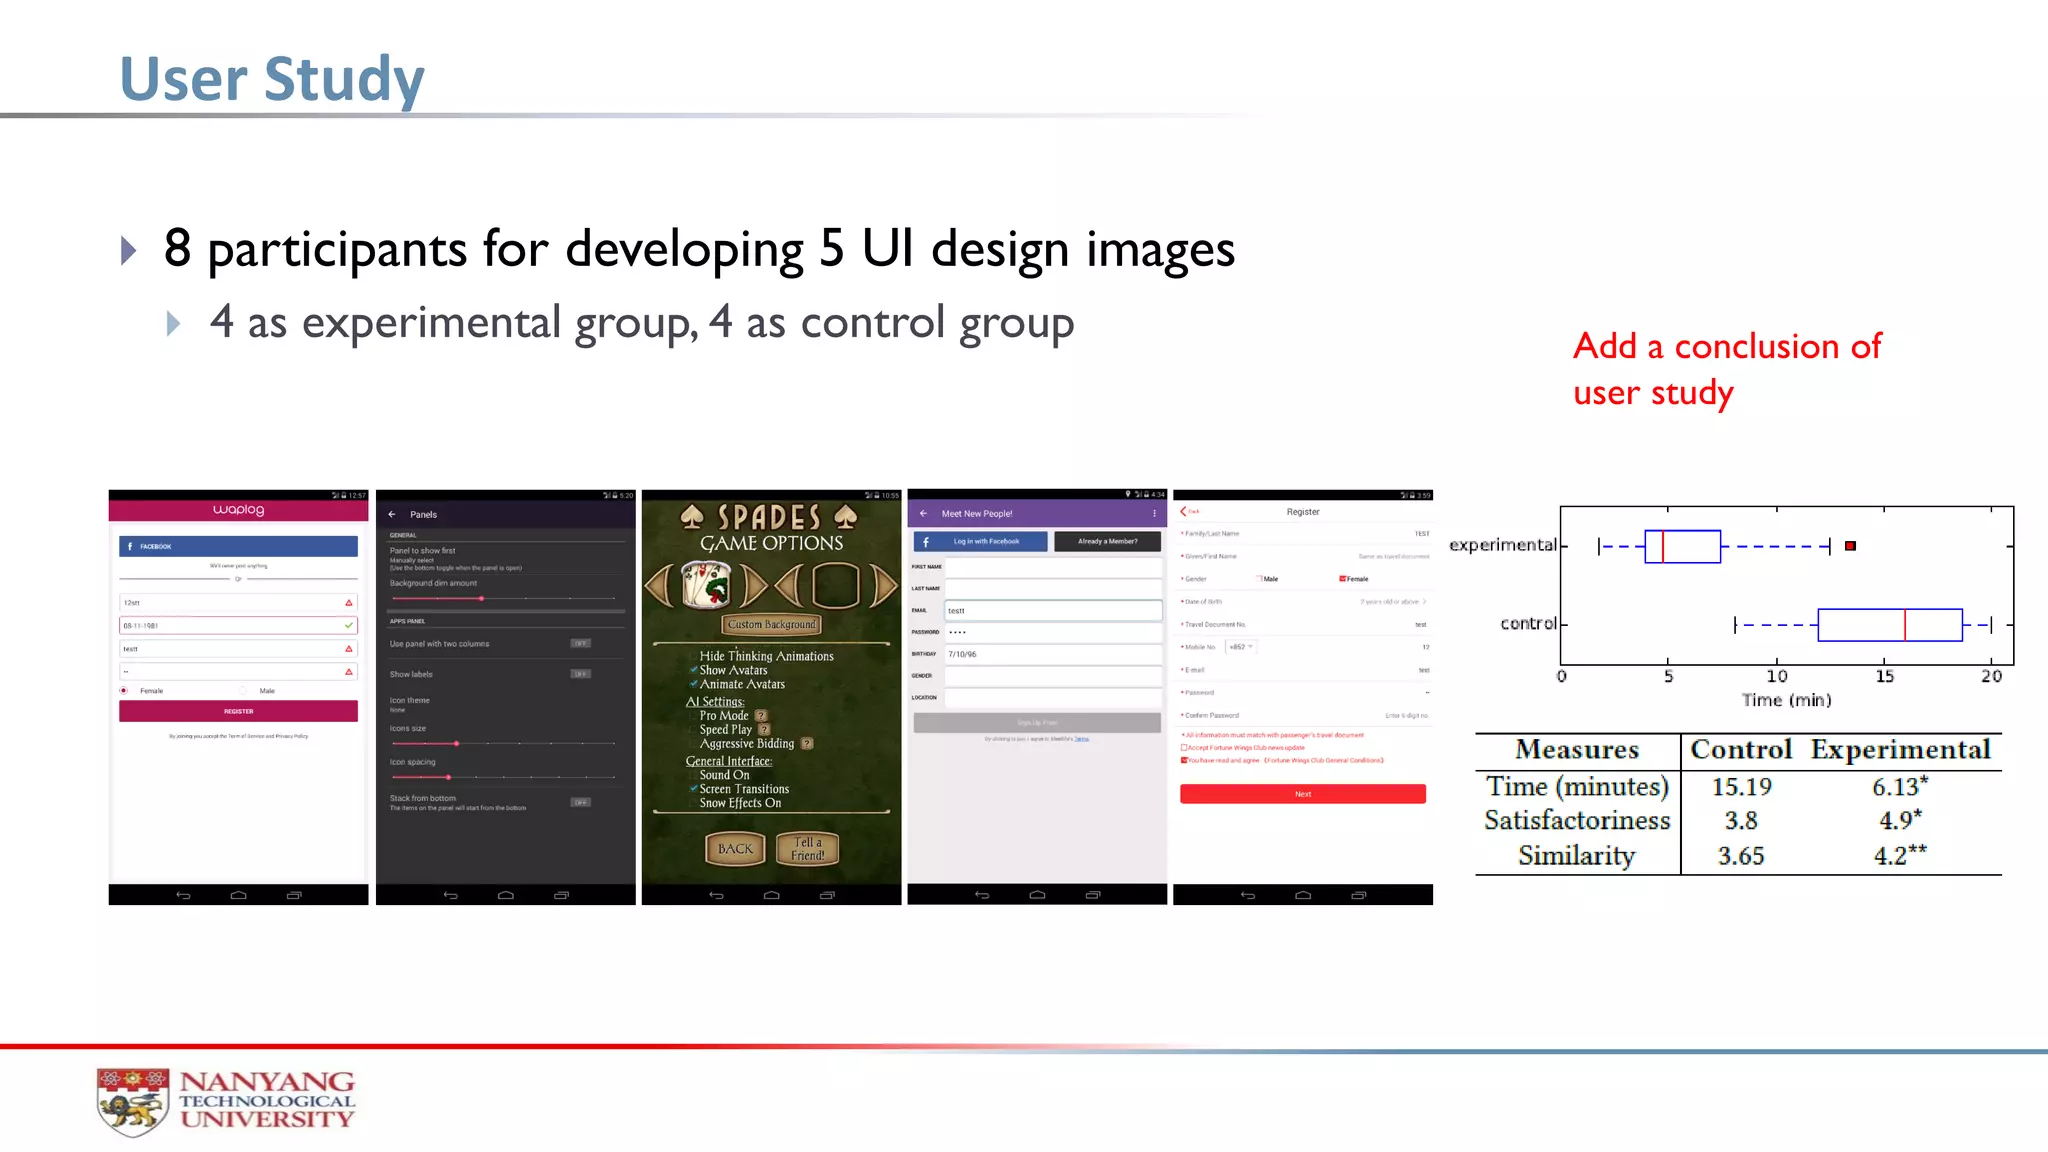Image resolution: width=2048 pixels, height=1152 pixels.
Task: Click overflow menu in Meet New People
Action: point(1154,513)
